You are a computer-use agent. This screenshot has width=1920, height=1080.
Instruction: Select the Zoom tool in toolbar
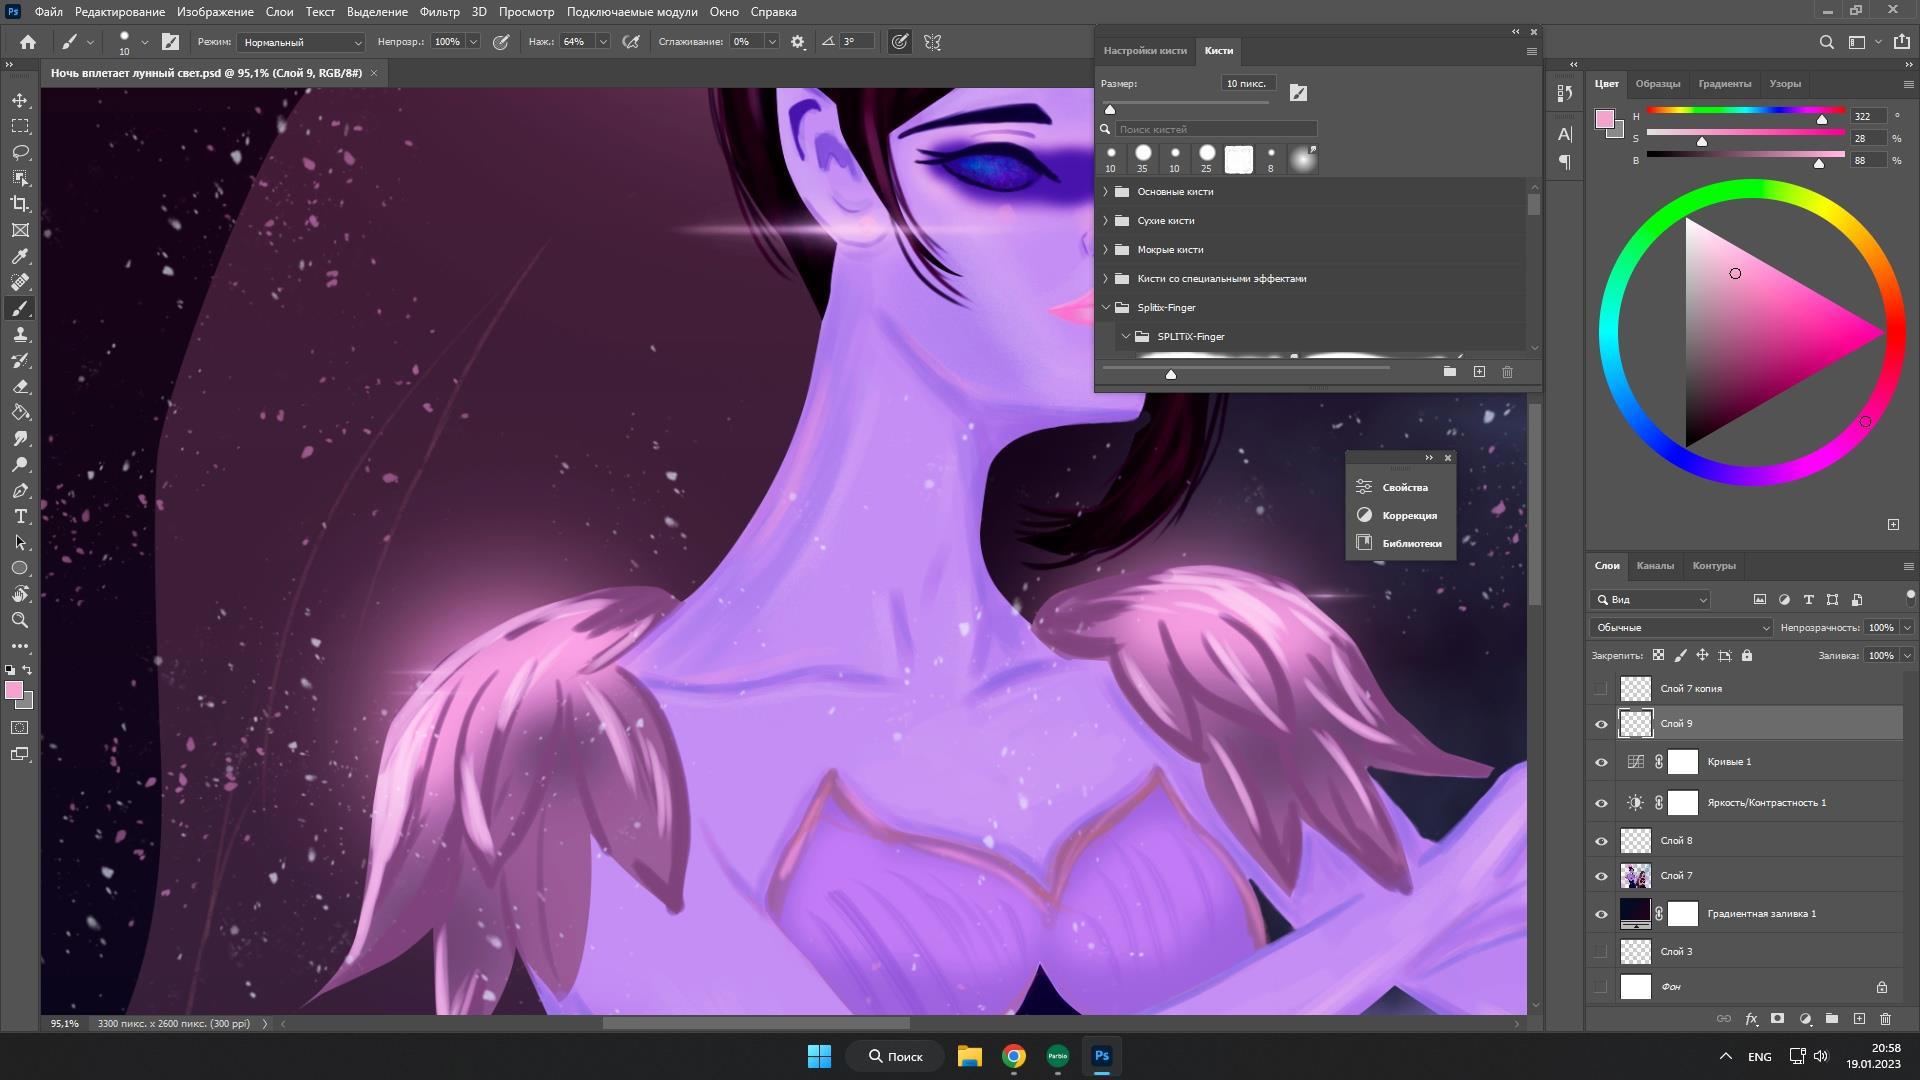pyautogui.click(x=20, y=620)
